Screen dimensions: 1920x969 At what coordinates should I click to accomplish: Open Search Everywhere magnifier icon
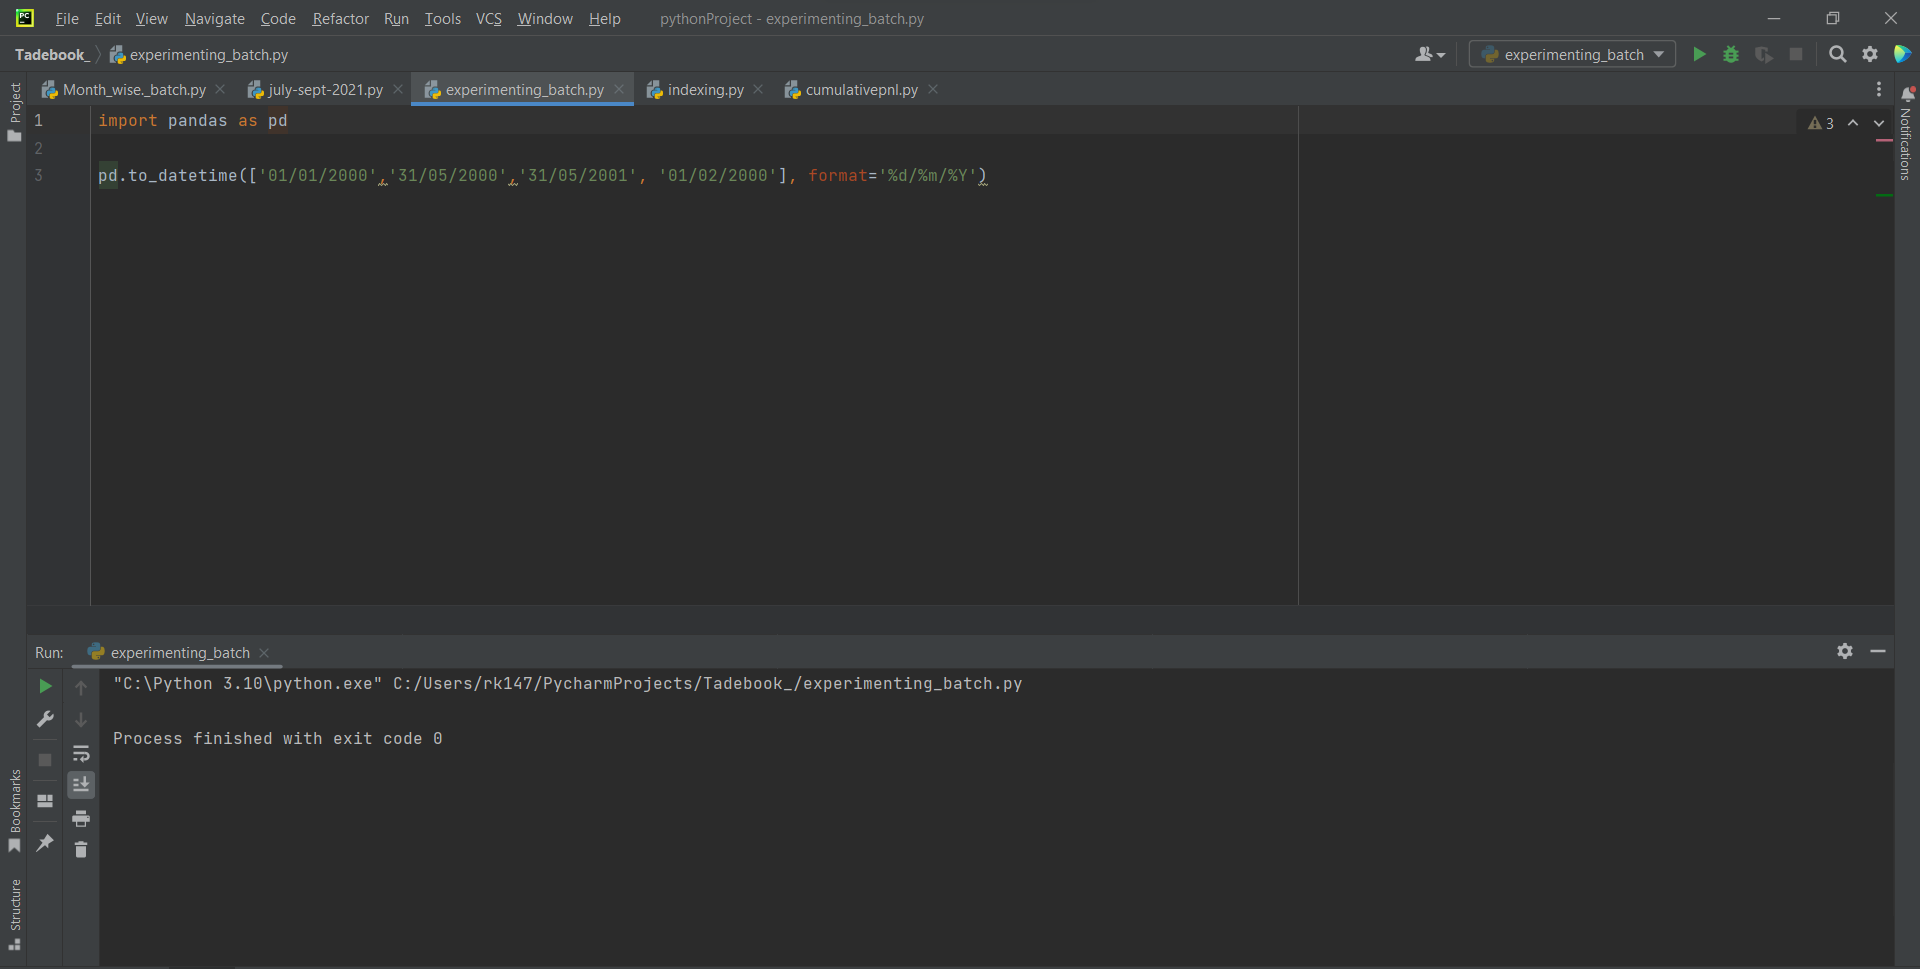coord(1838,54)
